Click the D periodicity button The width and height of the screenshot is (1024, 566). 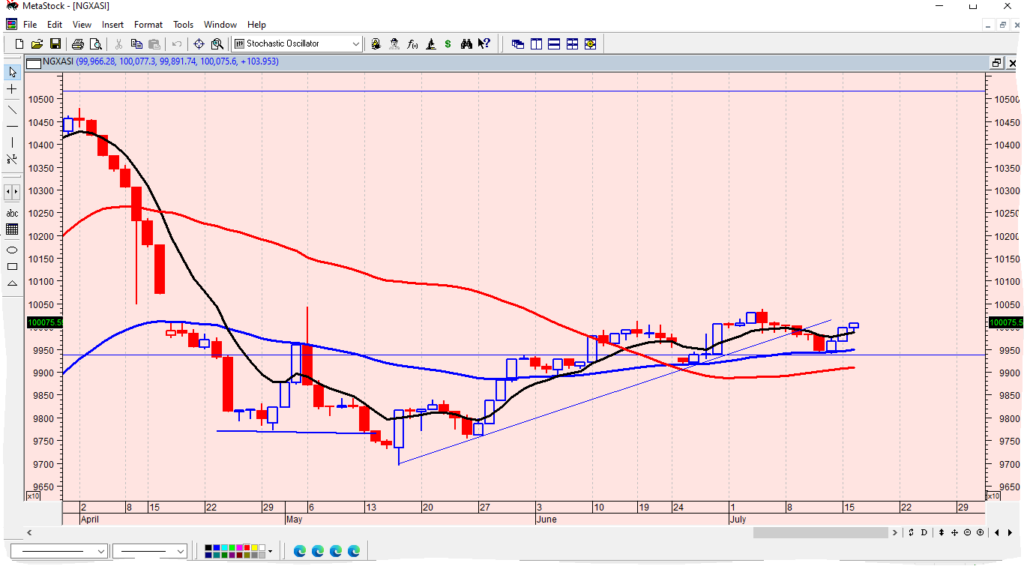click(x=924, y=532)
